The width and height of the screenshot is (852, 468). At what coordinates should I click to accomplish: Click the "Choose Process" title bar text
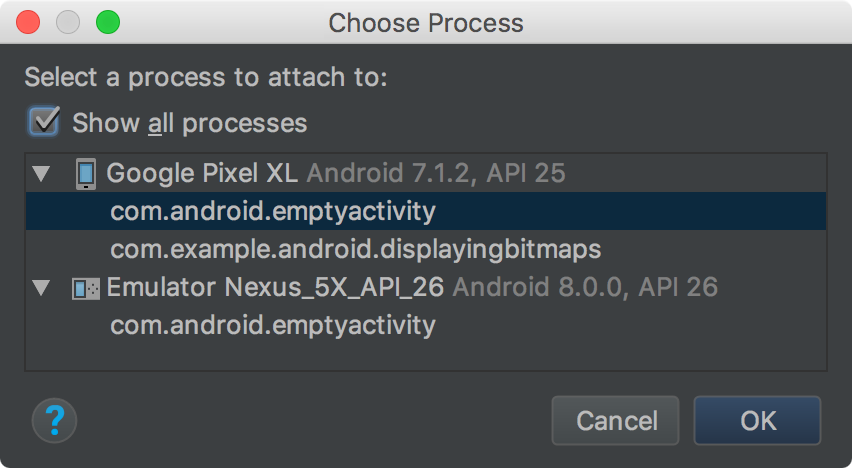pos(426,22)
